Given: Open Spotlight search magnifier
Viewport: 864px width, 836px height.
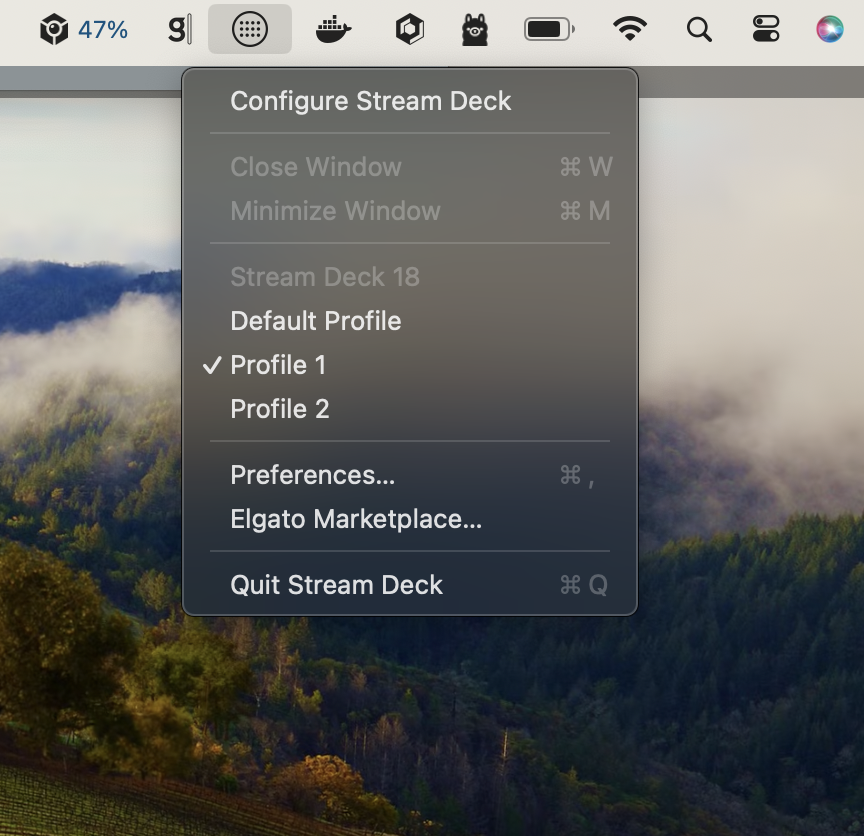Looking at the screenshot, I should [x=699, y=29].
